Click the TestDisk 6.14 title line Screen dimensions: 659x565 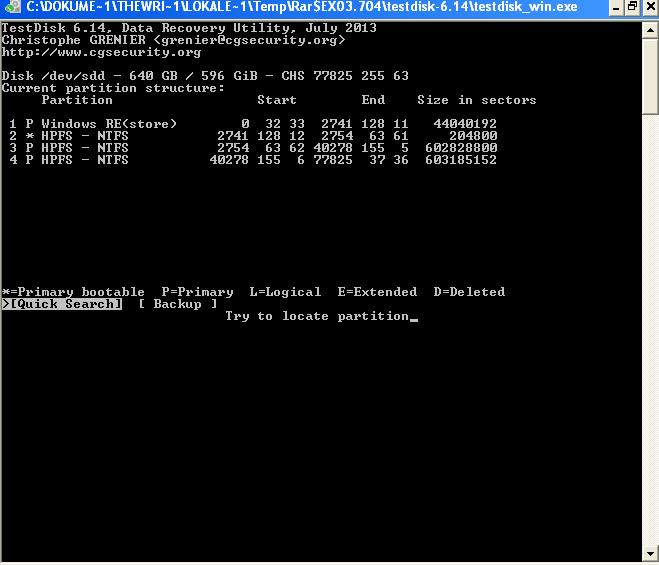coord(189,28)
